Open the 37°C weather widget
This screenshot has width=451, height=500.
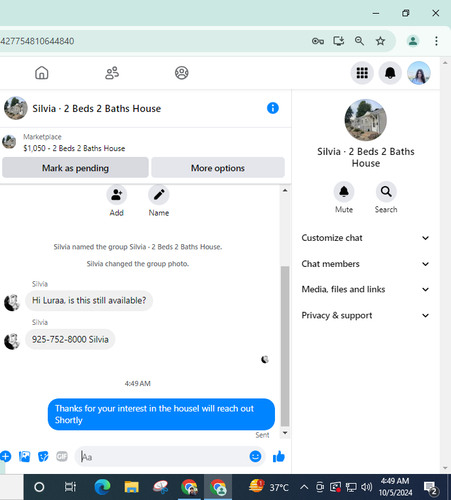(x=269, y=487)
